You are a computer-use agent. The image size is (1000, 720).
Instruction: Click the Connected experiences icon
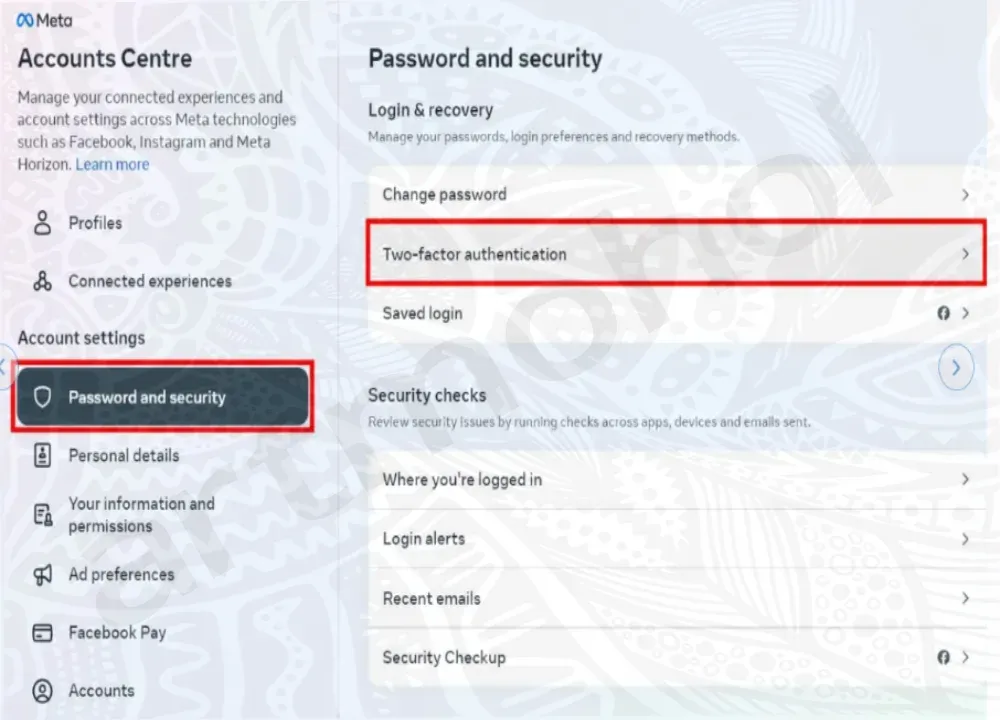tap(42, 282)
